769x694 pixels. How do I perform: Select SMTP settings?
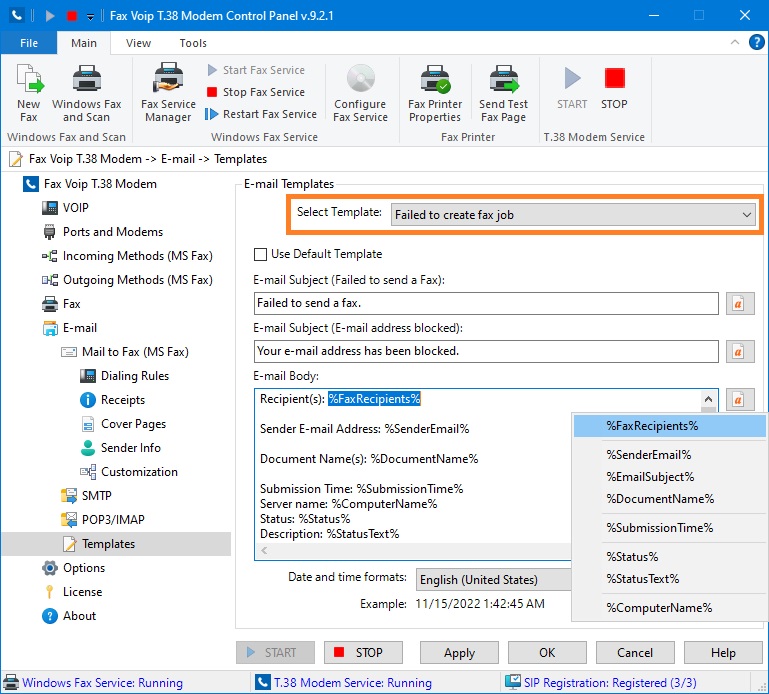point(86,496)
